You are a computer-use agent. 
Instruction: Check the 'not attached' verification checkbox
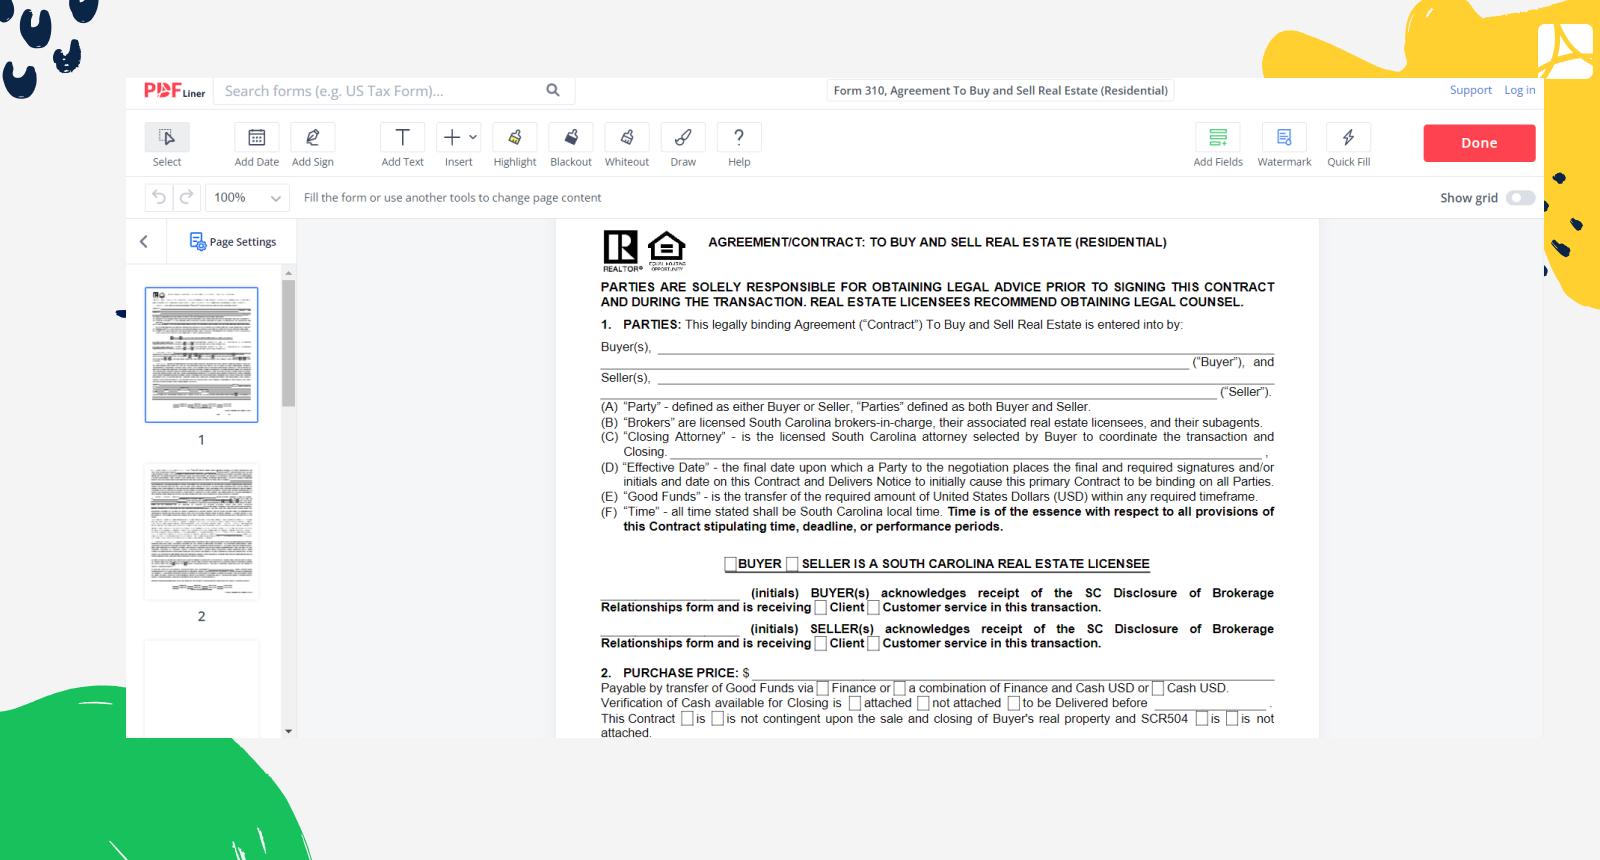[923, 703]
